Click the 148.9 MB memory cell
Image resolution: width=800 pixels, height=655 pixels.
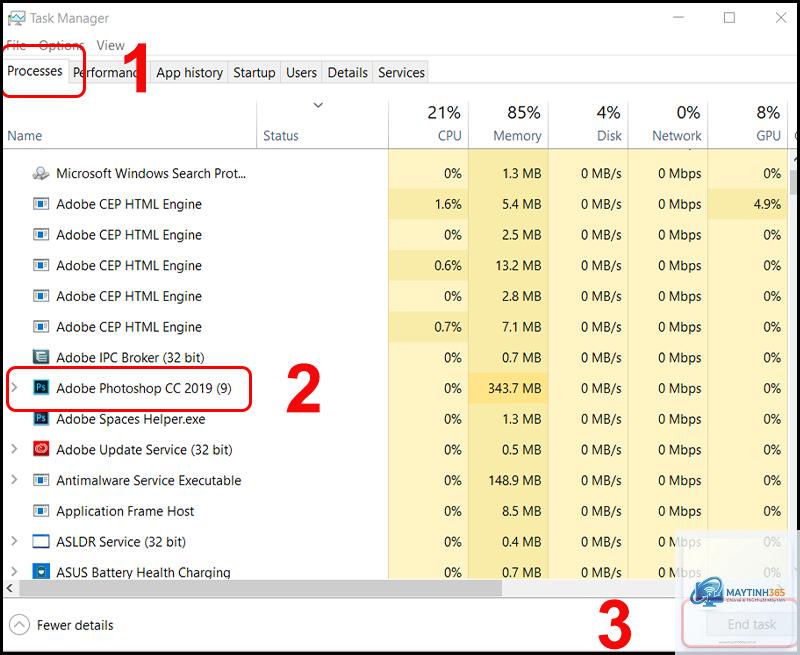click(508, 480)
